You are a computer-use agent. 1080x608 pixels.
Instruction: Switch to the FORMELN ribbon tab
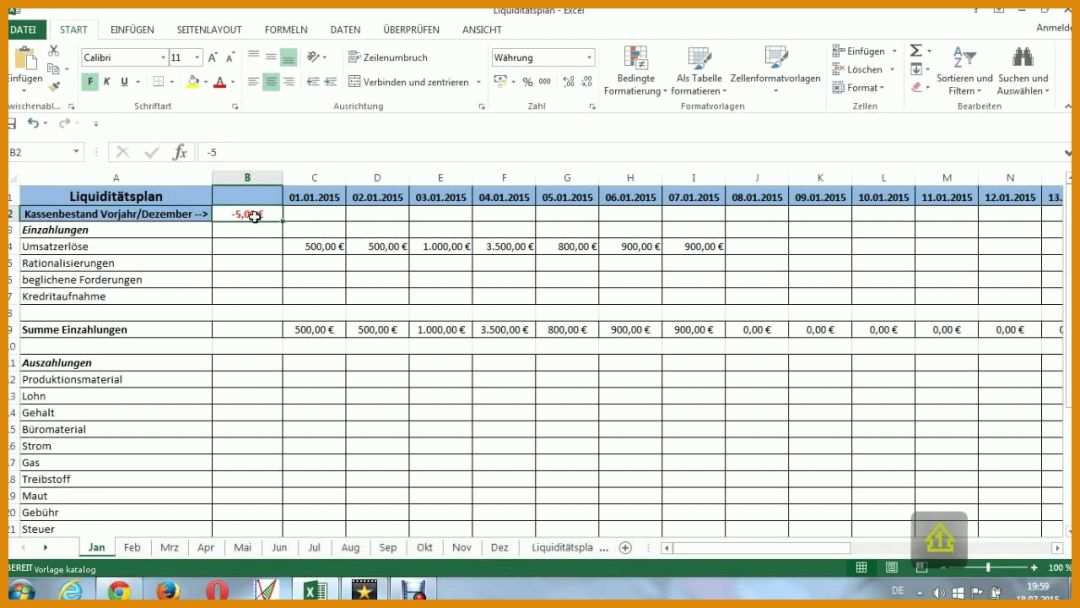click(x=286, y=30)
